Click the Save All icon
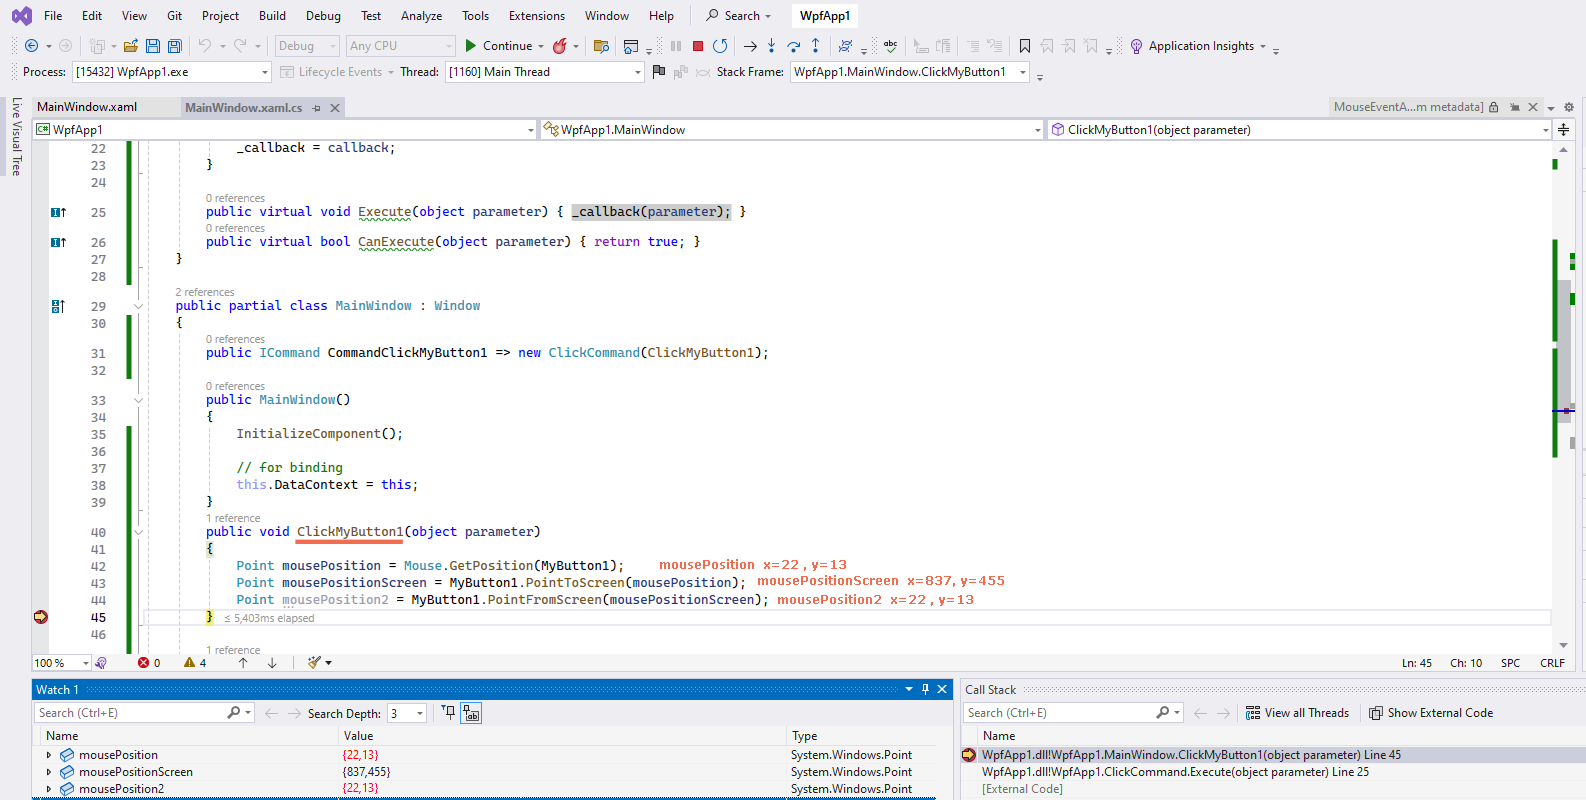 coord(175,46)
